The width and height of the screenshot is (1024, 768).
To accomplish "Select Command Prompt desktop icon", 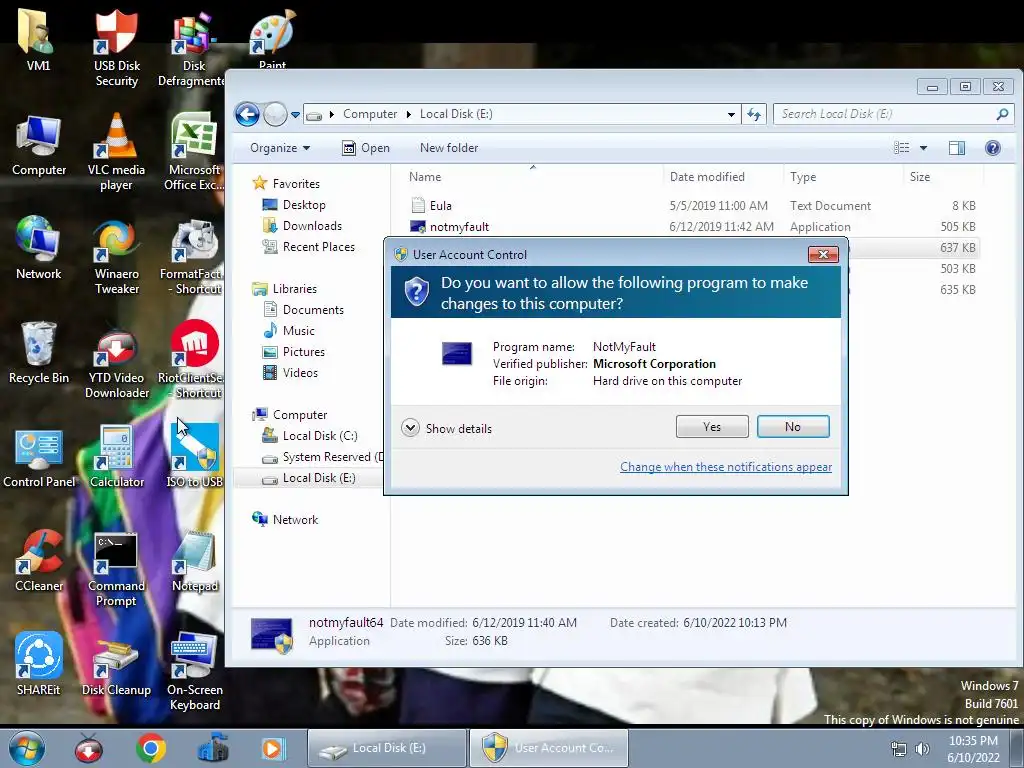I will 116,569.
